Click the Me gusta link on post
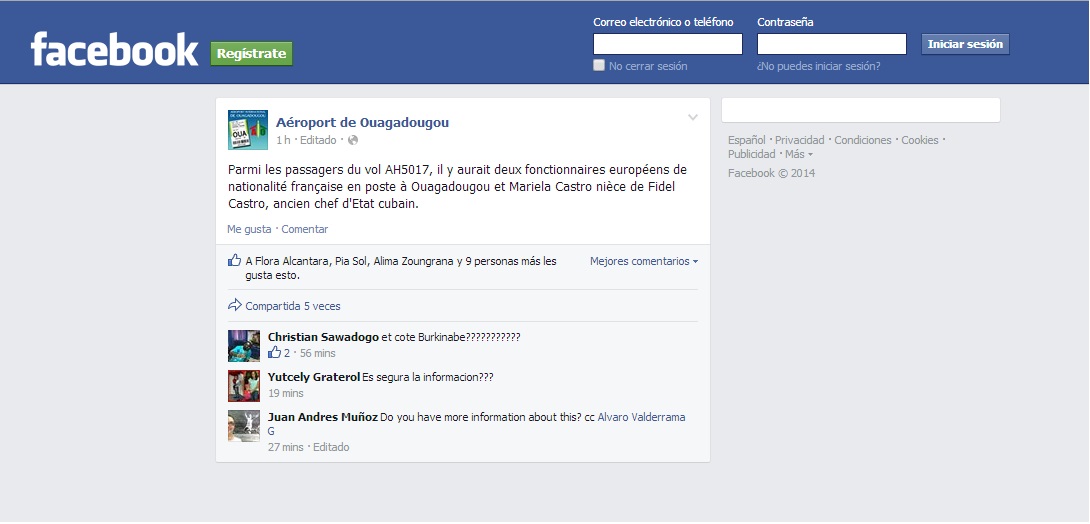Screen dimensions: 1090x524 click(x=249, y=229)
